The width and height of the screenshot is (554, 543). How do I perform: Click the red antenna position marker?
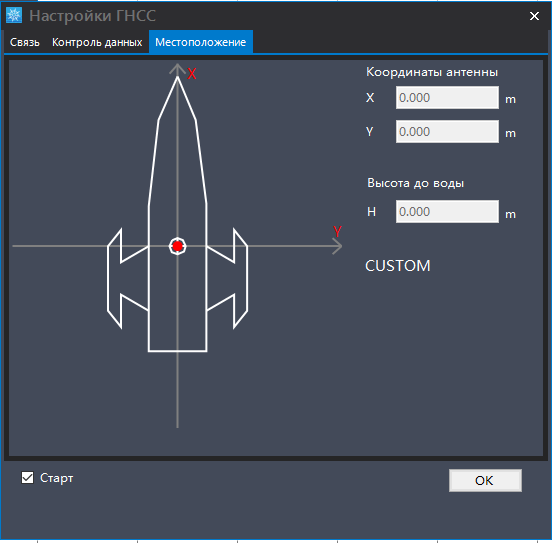coord(178,246)
